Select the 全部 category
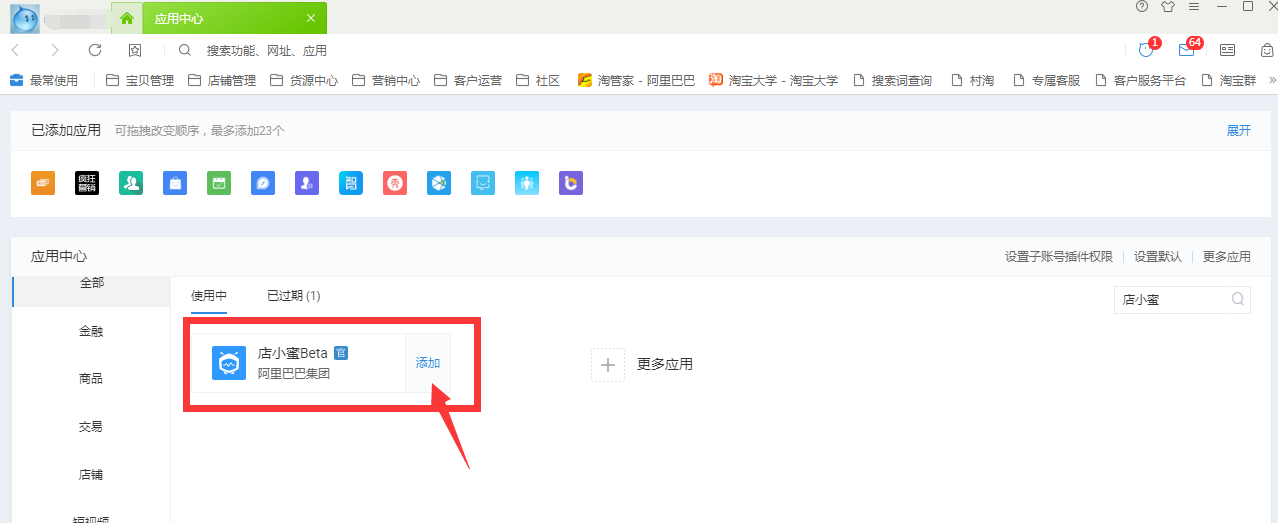Screen dimensions: 1278x523 point(91,283)
